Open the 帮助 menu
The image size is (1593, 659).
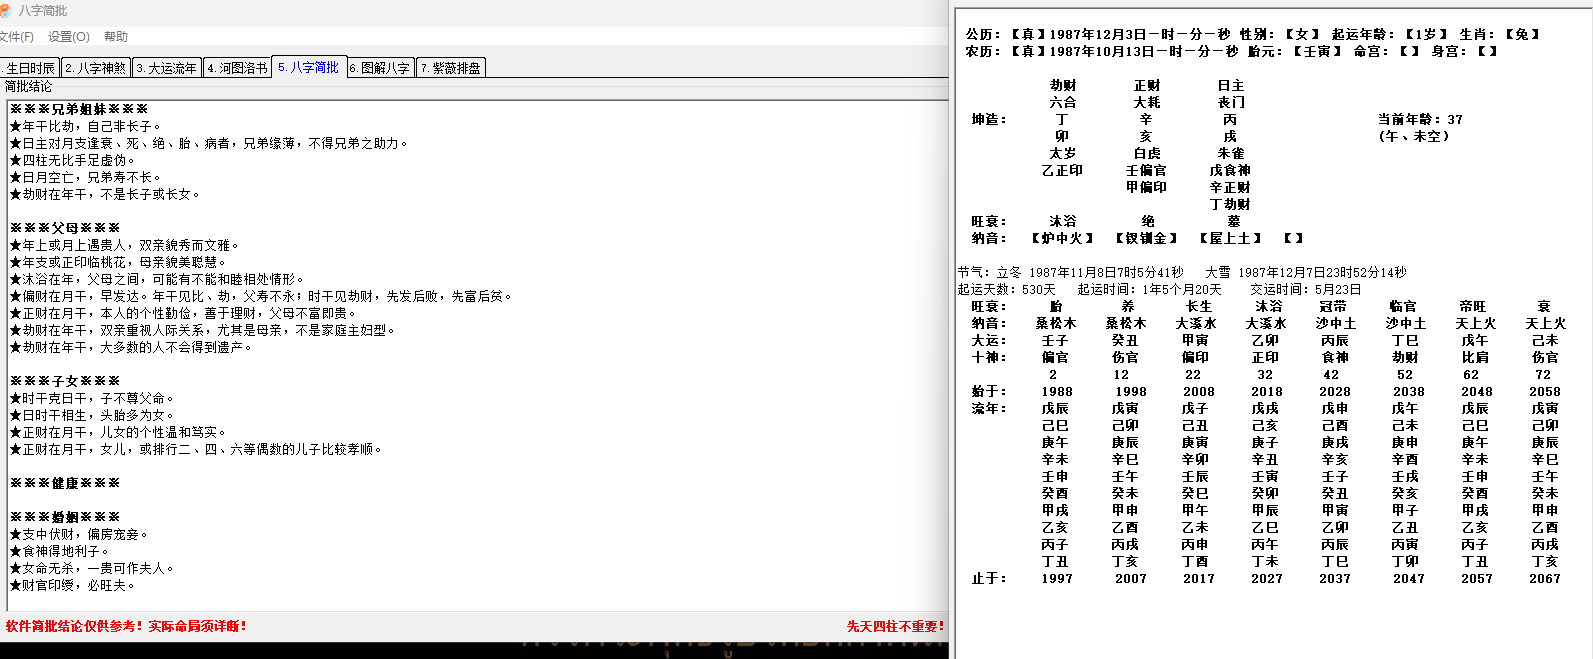[116, 37]
